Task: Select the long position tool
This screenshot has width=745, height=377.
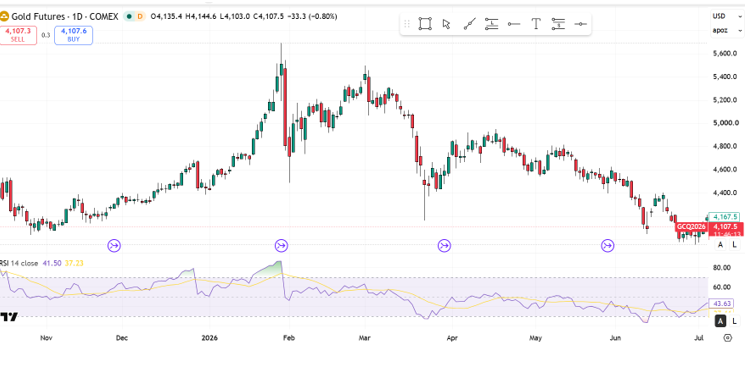Action: click(x=491, y=24)
